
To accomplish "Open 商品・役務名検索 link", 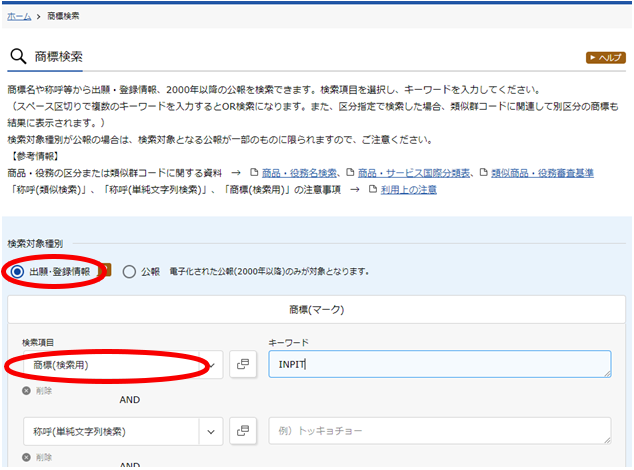I will pos(299,173).
